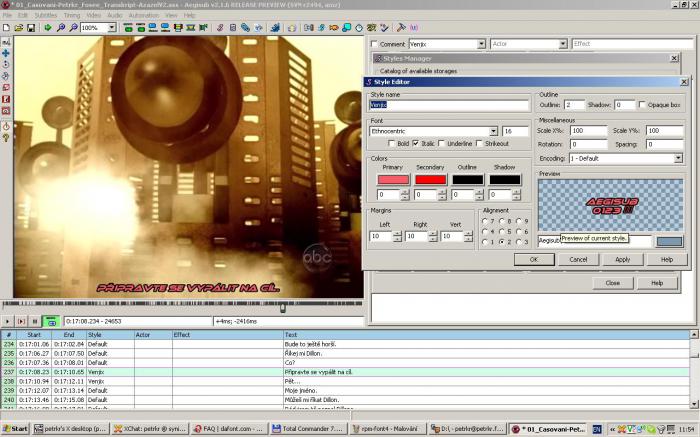Enable the Opaque box checkbox
The height and width of the screenshot is (437, 700).
tap(642, 104)
